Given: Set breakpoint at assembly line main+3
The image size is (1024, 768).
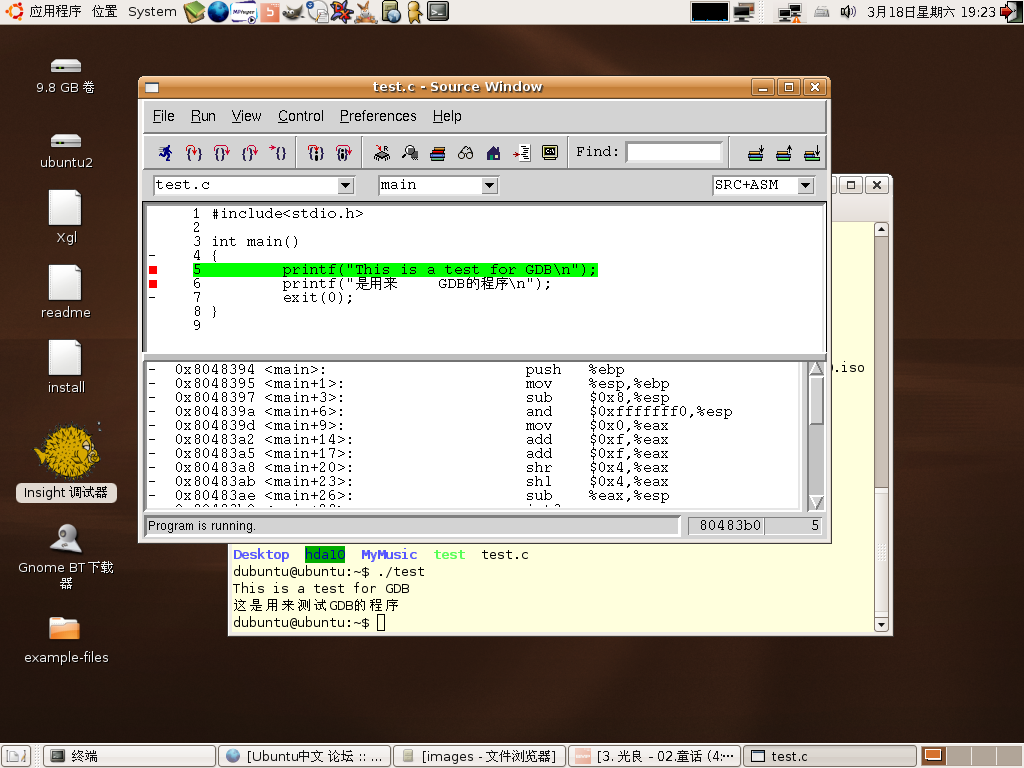Looking at the screenshot, I should point(152,398).
